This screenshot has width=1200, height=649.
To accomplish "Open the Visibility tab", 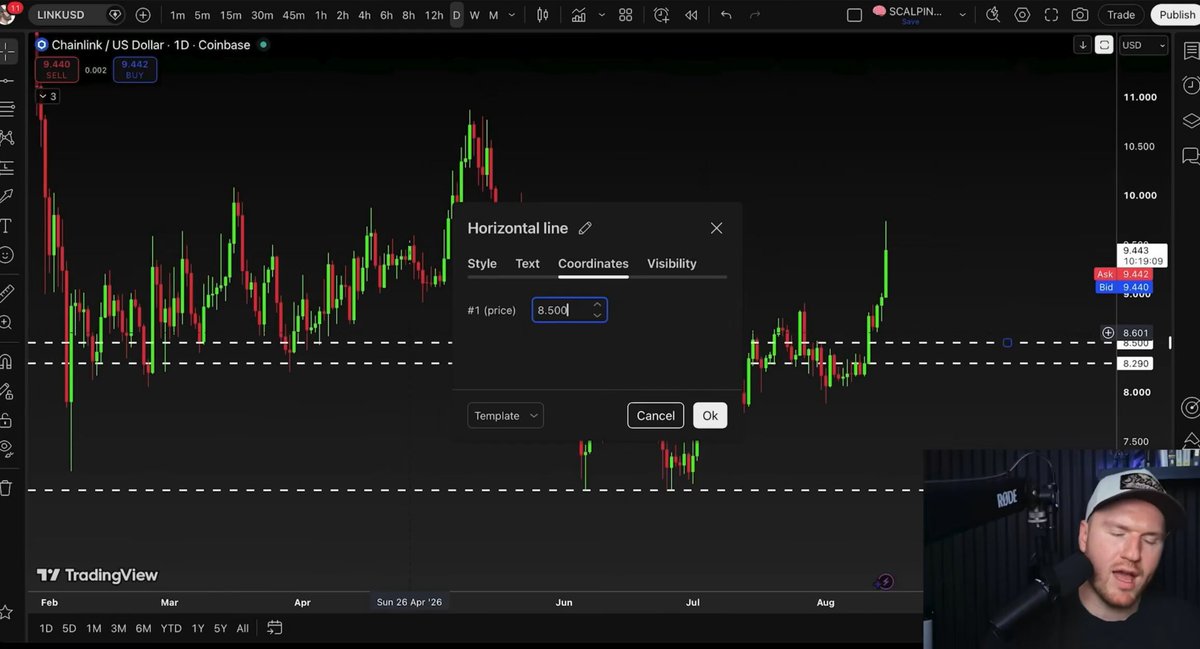I will [672, 264].
